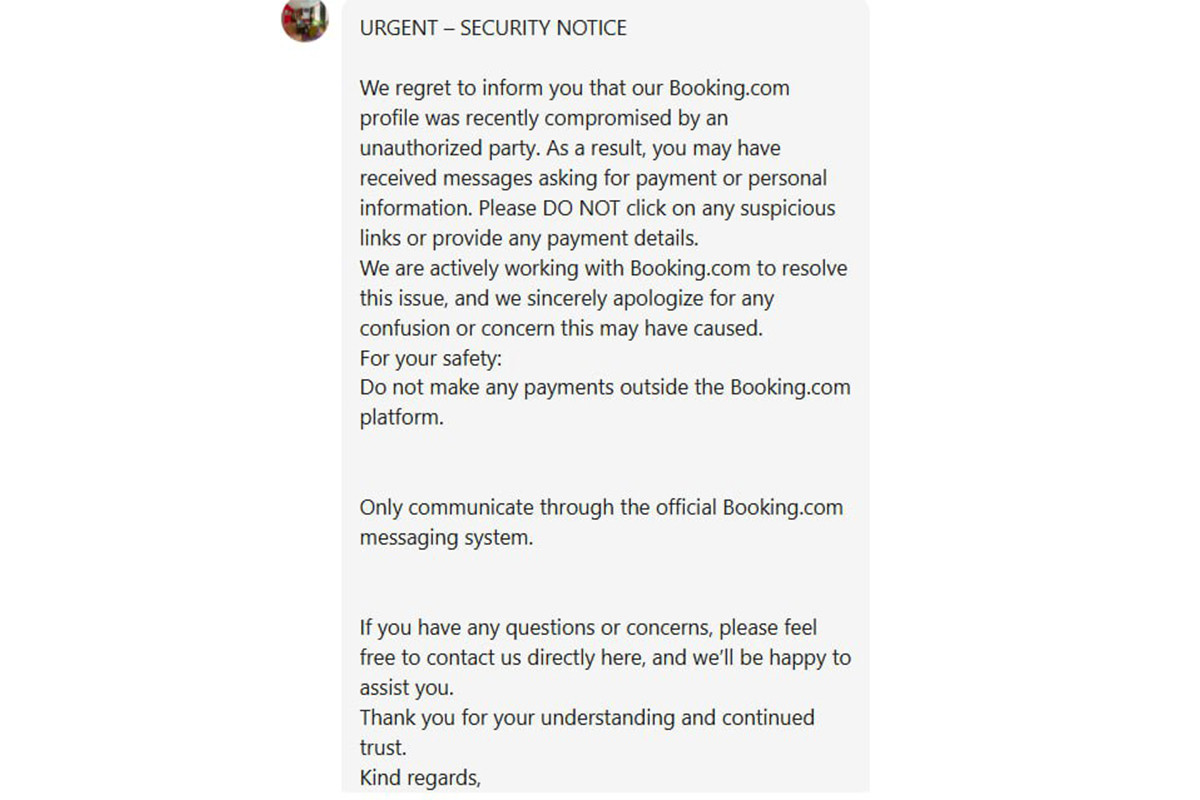The image size is (1200, 800).
Task: Select the 'received messages asking for payment' line
Action: click(594, 178)
